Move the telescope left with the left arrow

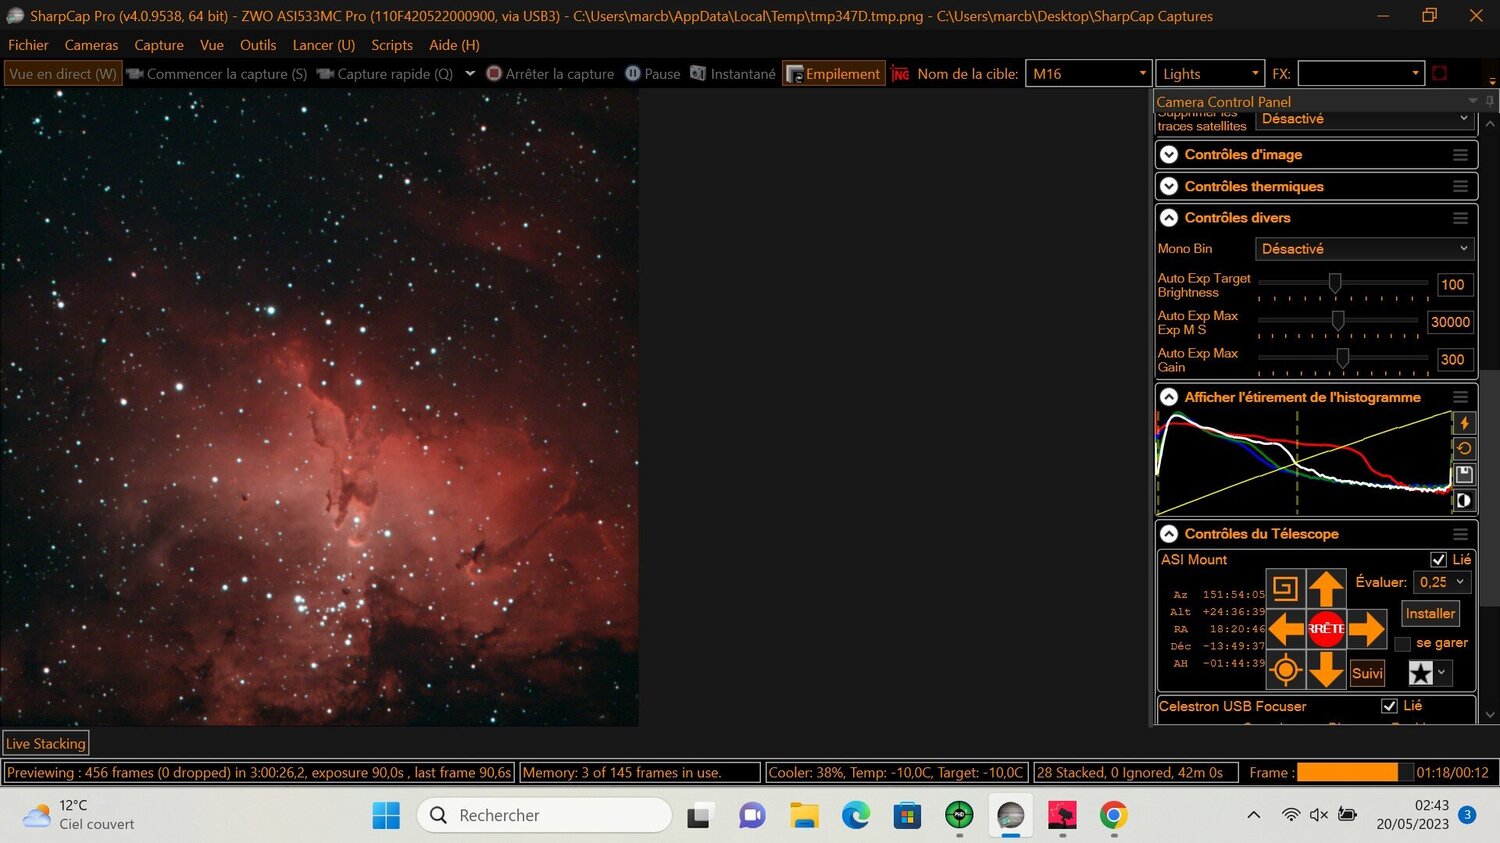coord(1286,629)
